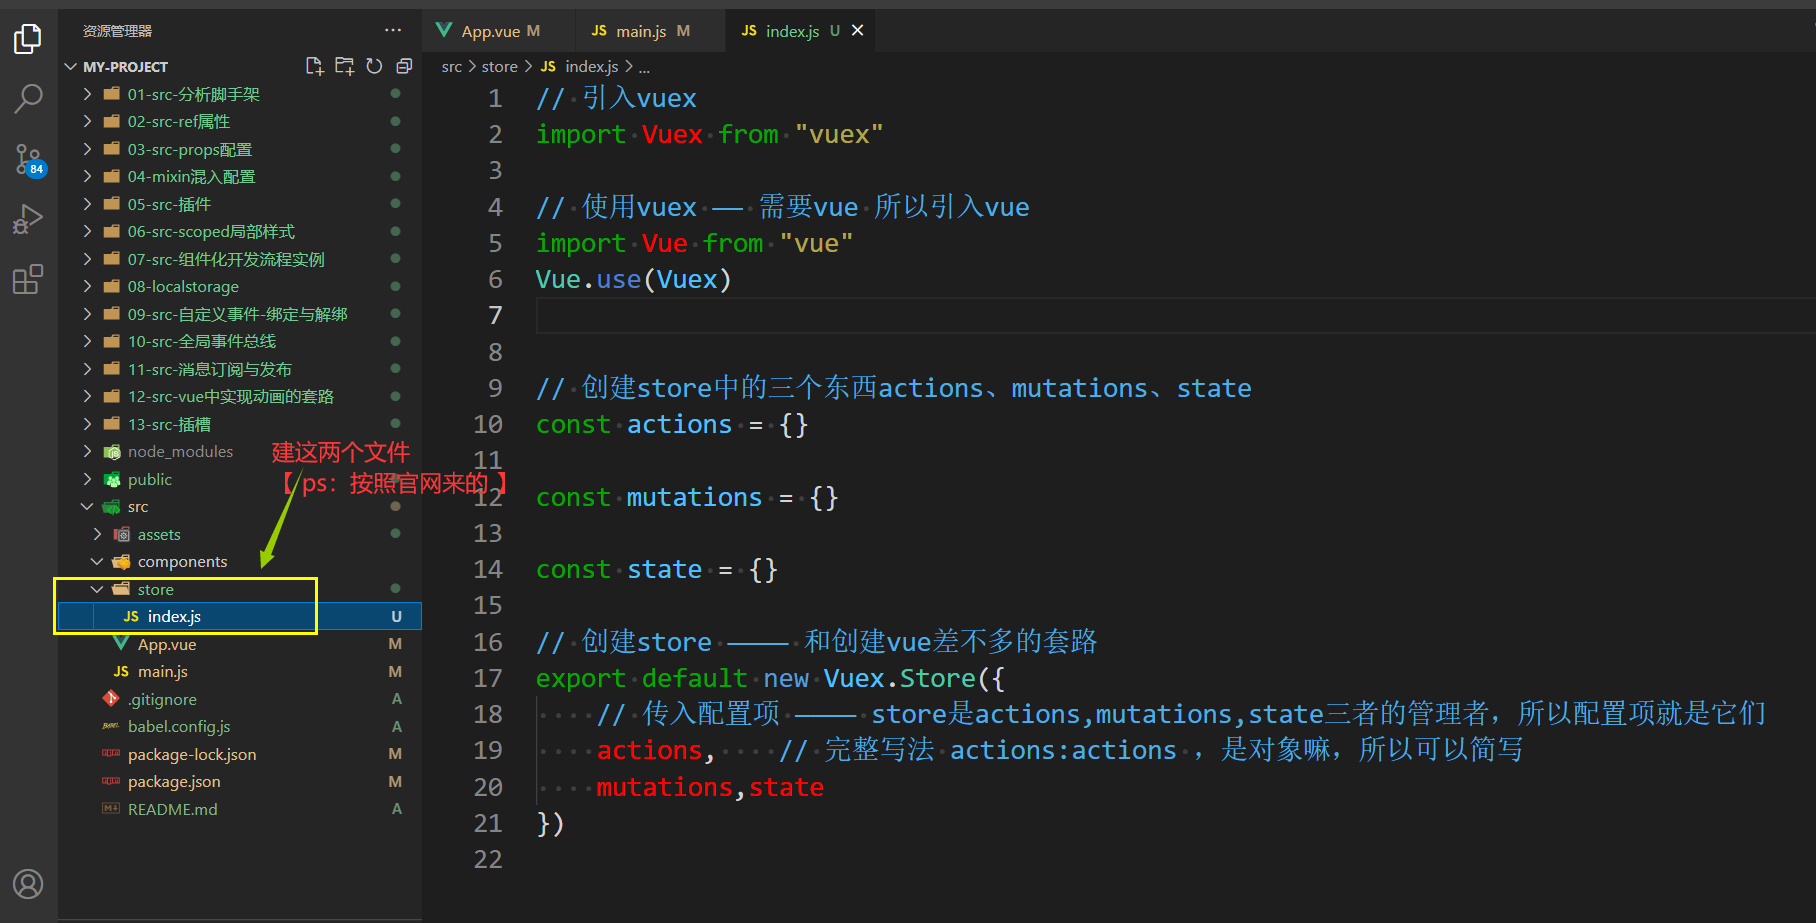The image size is (1816, 923).
Task: Expand the 08-localstorage folder
Action: [87, 286]
